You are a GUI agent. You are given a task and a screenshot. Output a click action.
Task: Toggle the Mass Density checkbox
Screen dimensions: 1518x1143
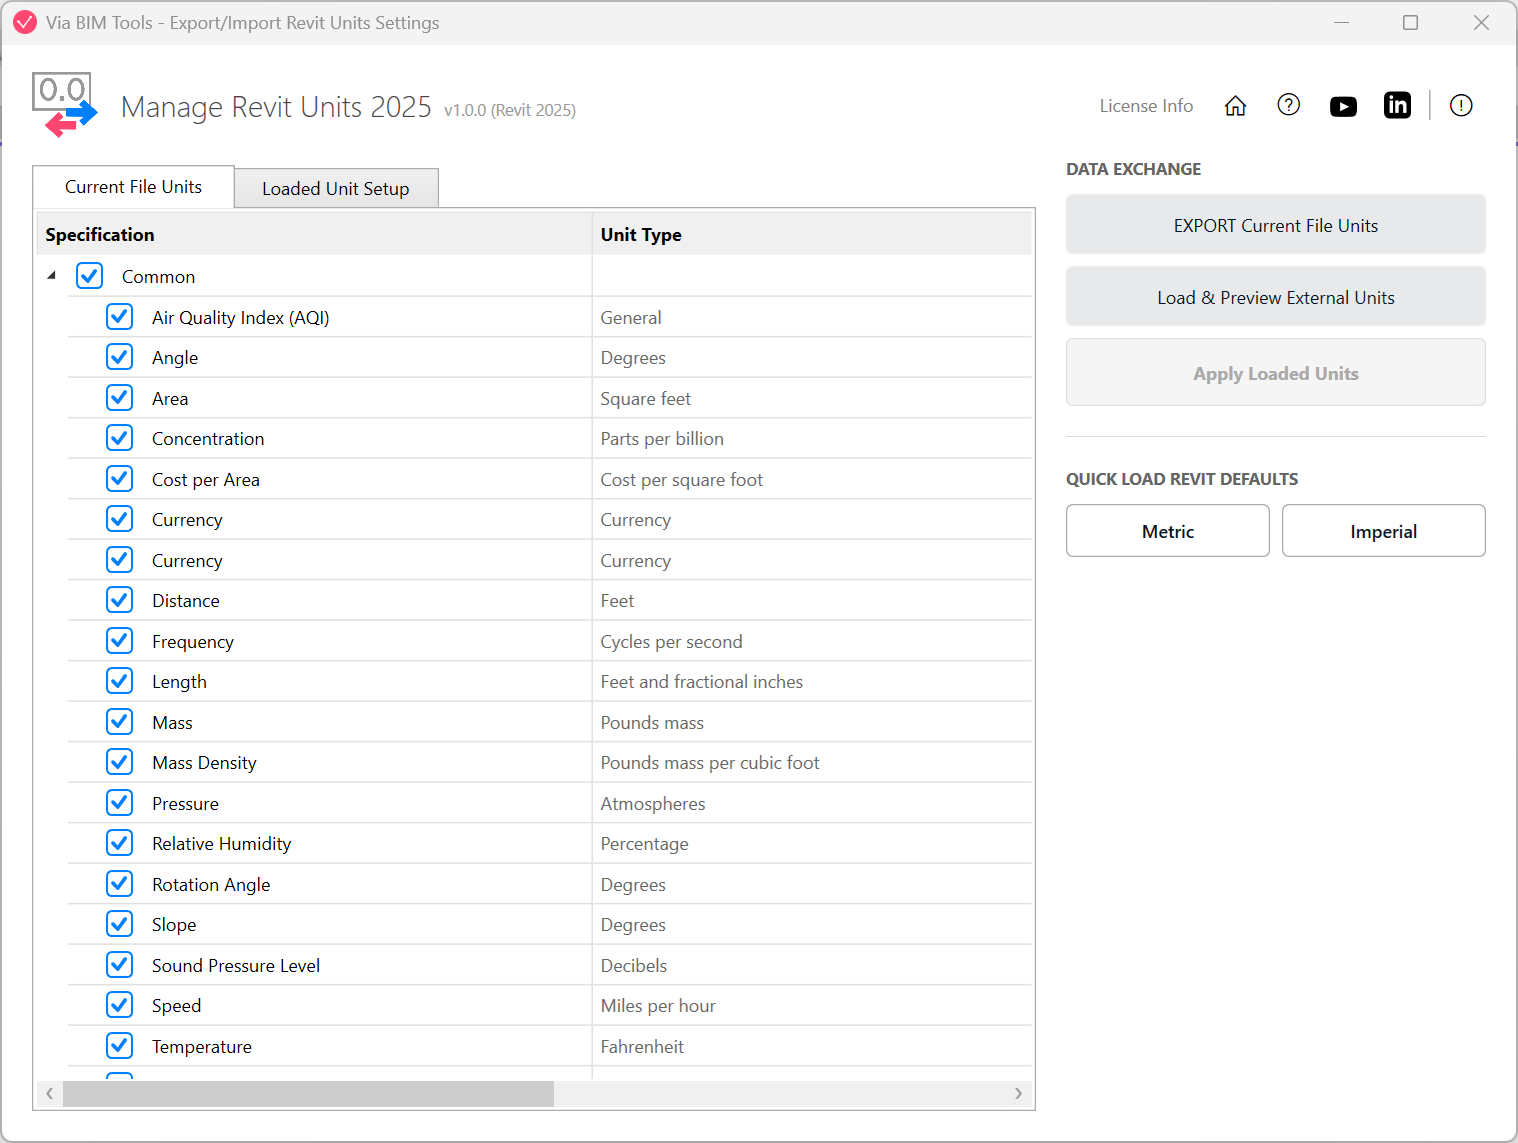coord(119,762)
